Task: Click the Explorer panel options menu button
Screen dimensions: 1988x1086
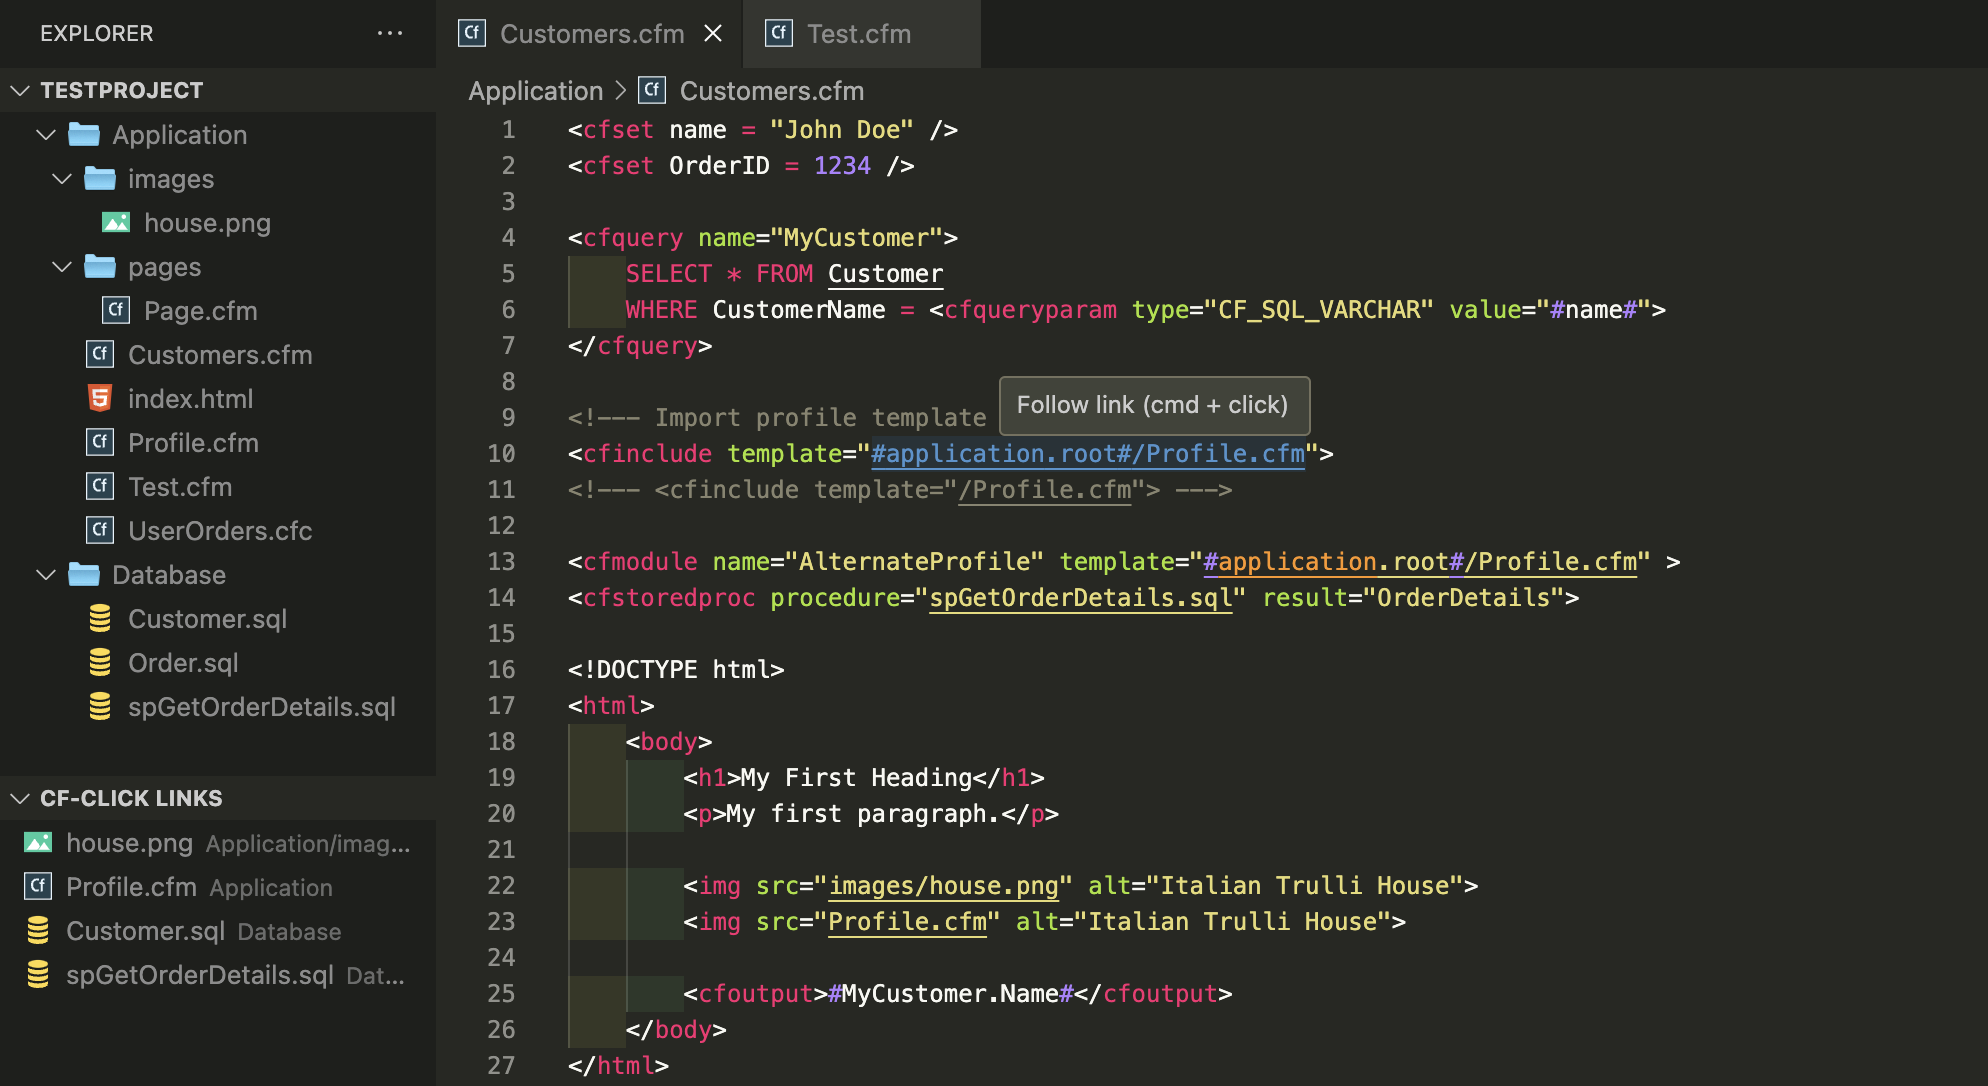Action: tap(392, 31)
